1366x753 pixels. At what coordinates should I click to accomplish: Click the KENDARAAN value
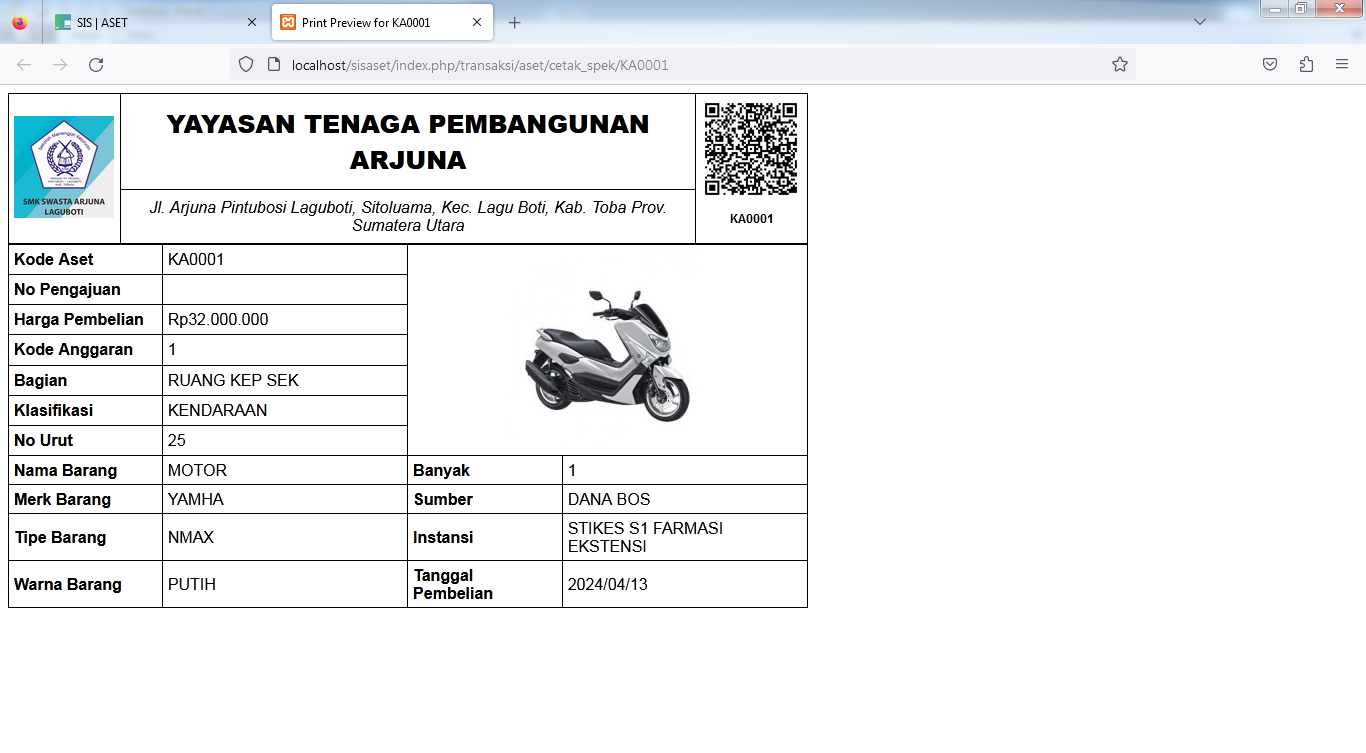point(218,411)
